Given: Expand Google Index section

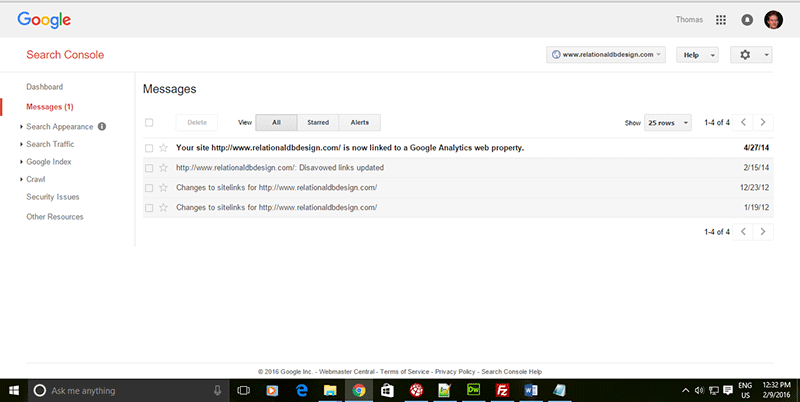Looking at the screenshot, I should point(49,162).
